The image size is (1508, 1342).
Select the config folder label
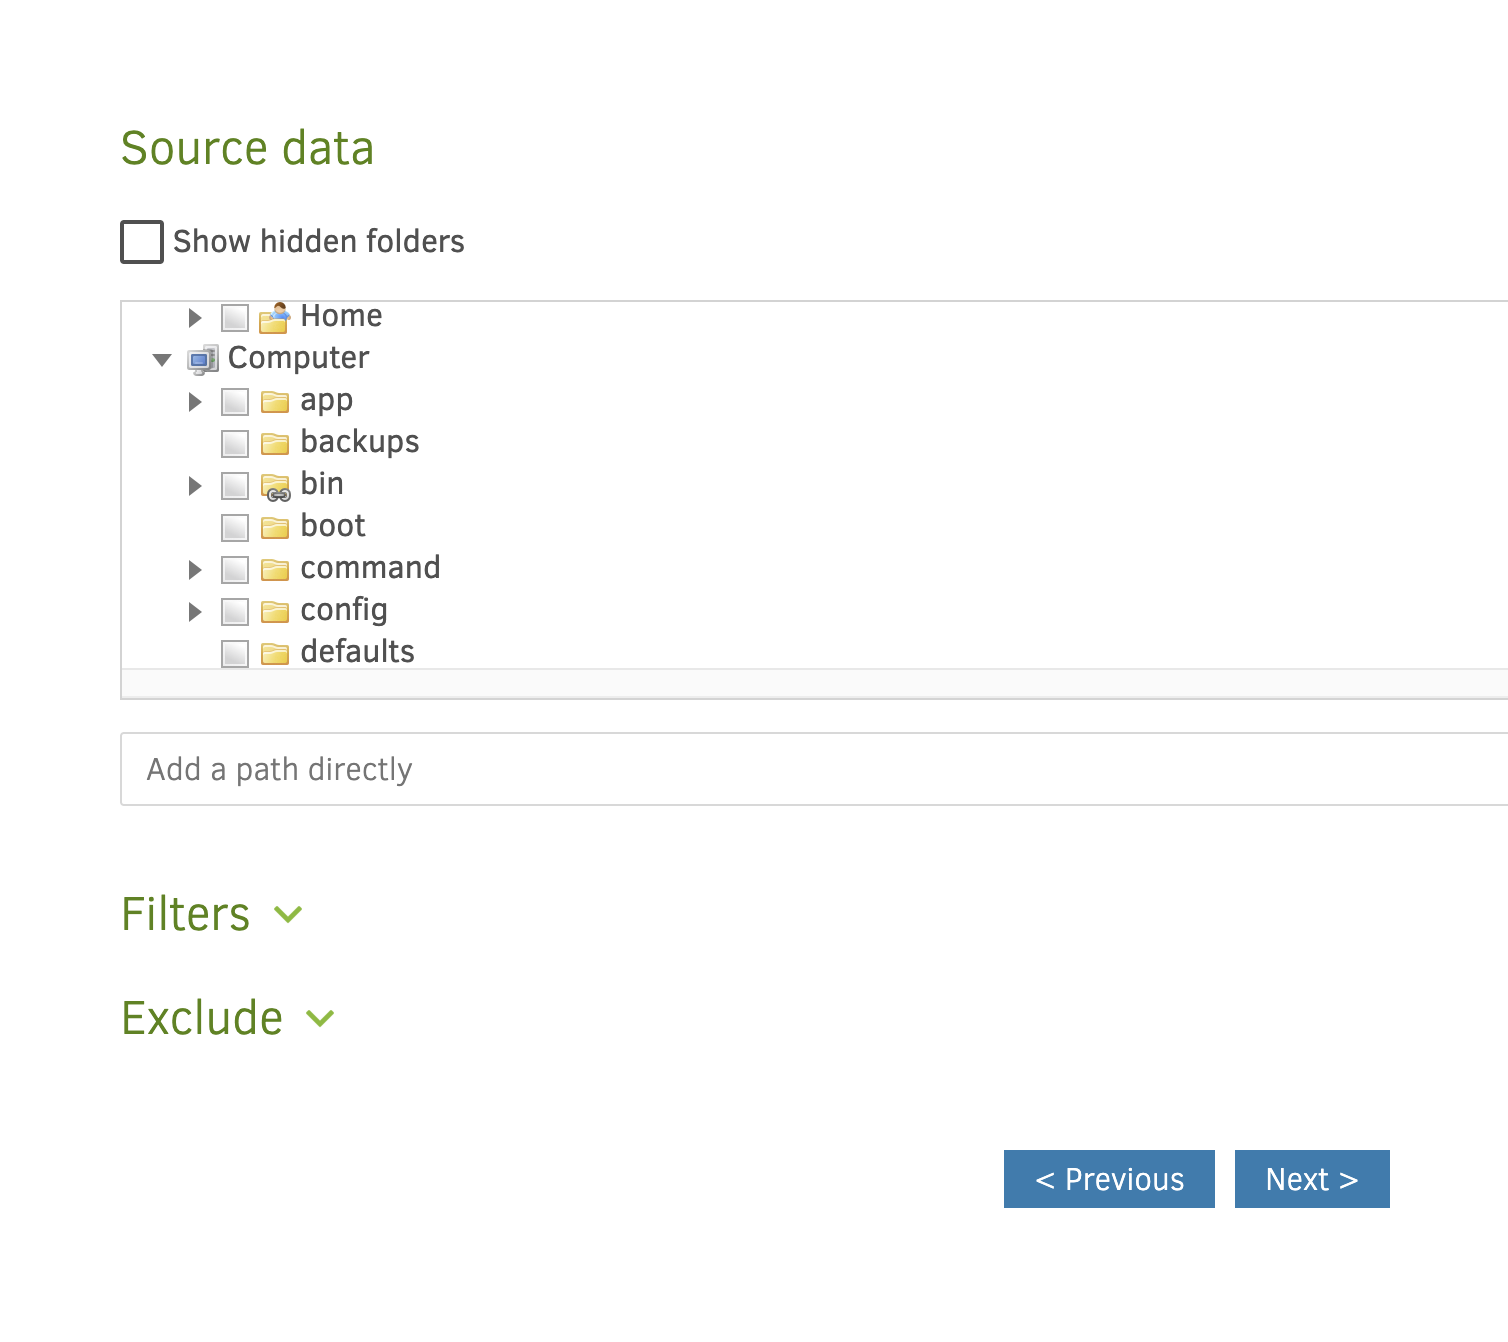[343, 610]
